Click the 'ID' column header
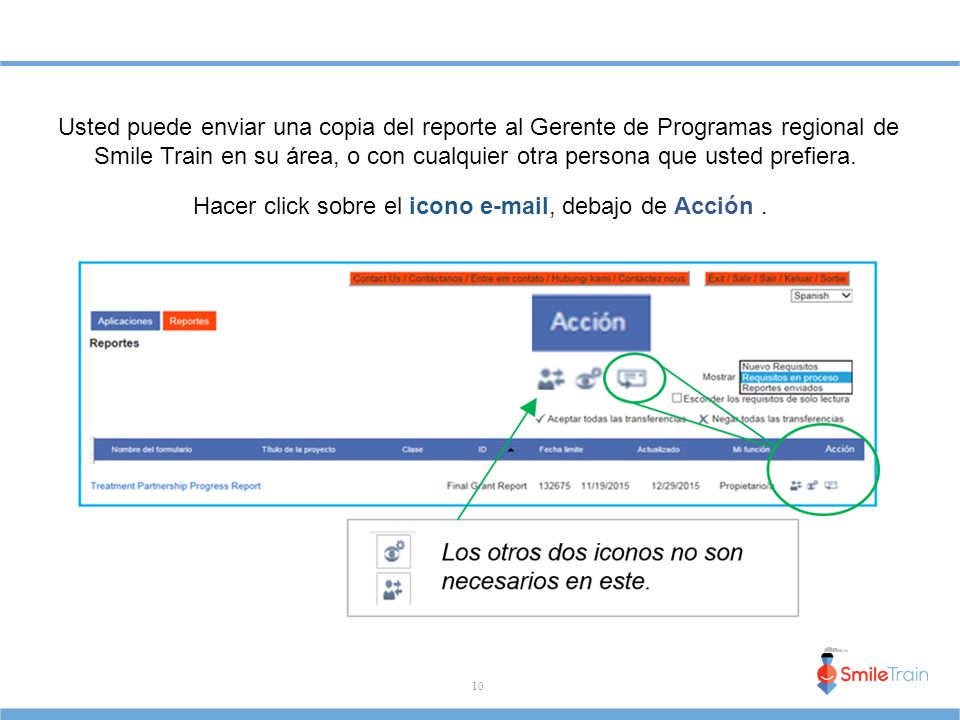The width and height of the screenshot is (960, 720). pyautogui.click(x=482, y=449)
